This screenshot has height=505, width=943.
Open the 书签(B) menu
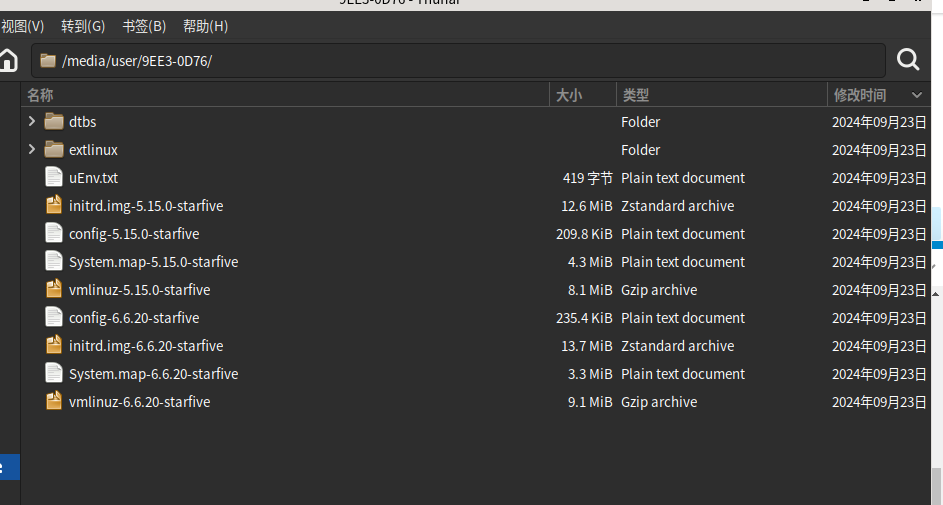point(144,26)
